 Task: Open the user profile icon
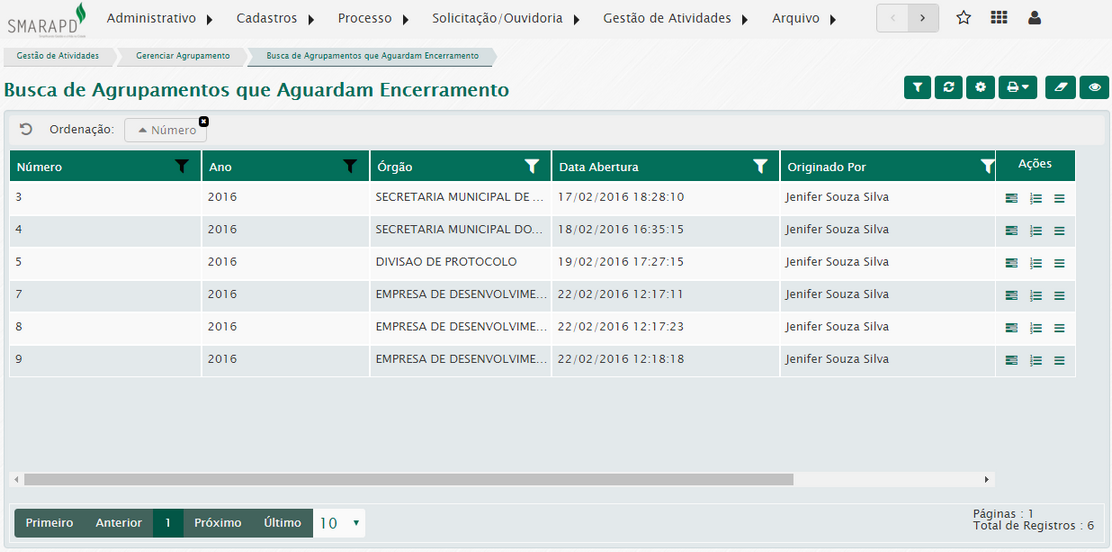click(1034, 18)
